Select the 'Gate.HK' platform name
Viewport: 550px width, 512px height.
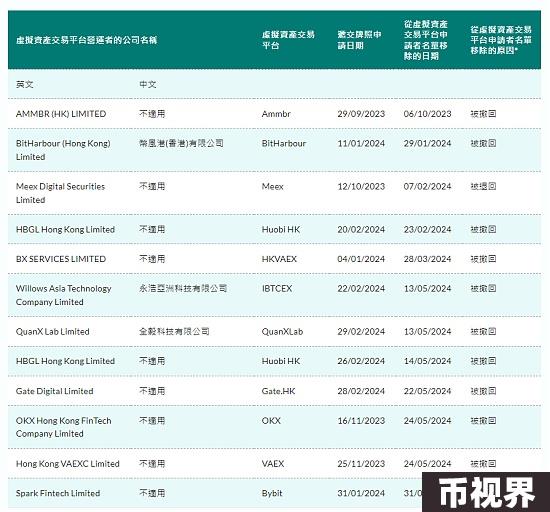coord(279,391)
